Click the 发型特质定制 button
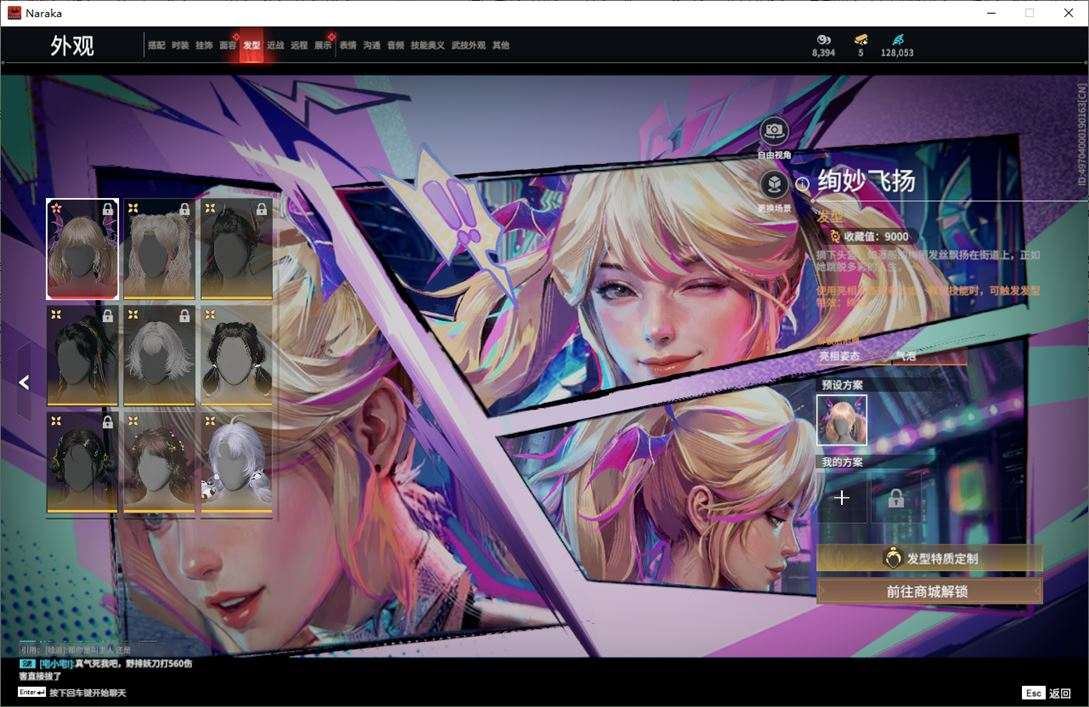Screen dimensions: 1089x707 pos(929,558)
